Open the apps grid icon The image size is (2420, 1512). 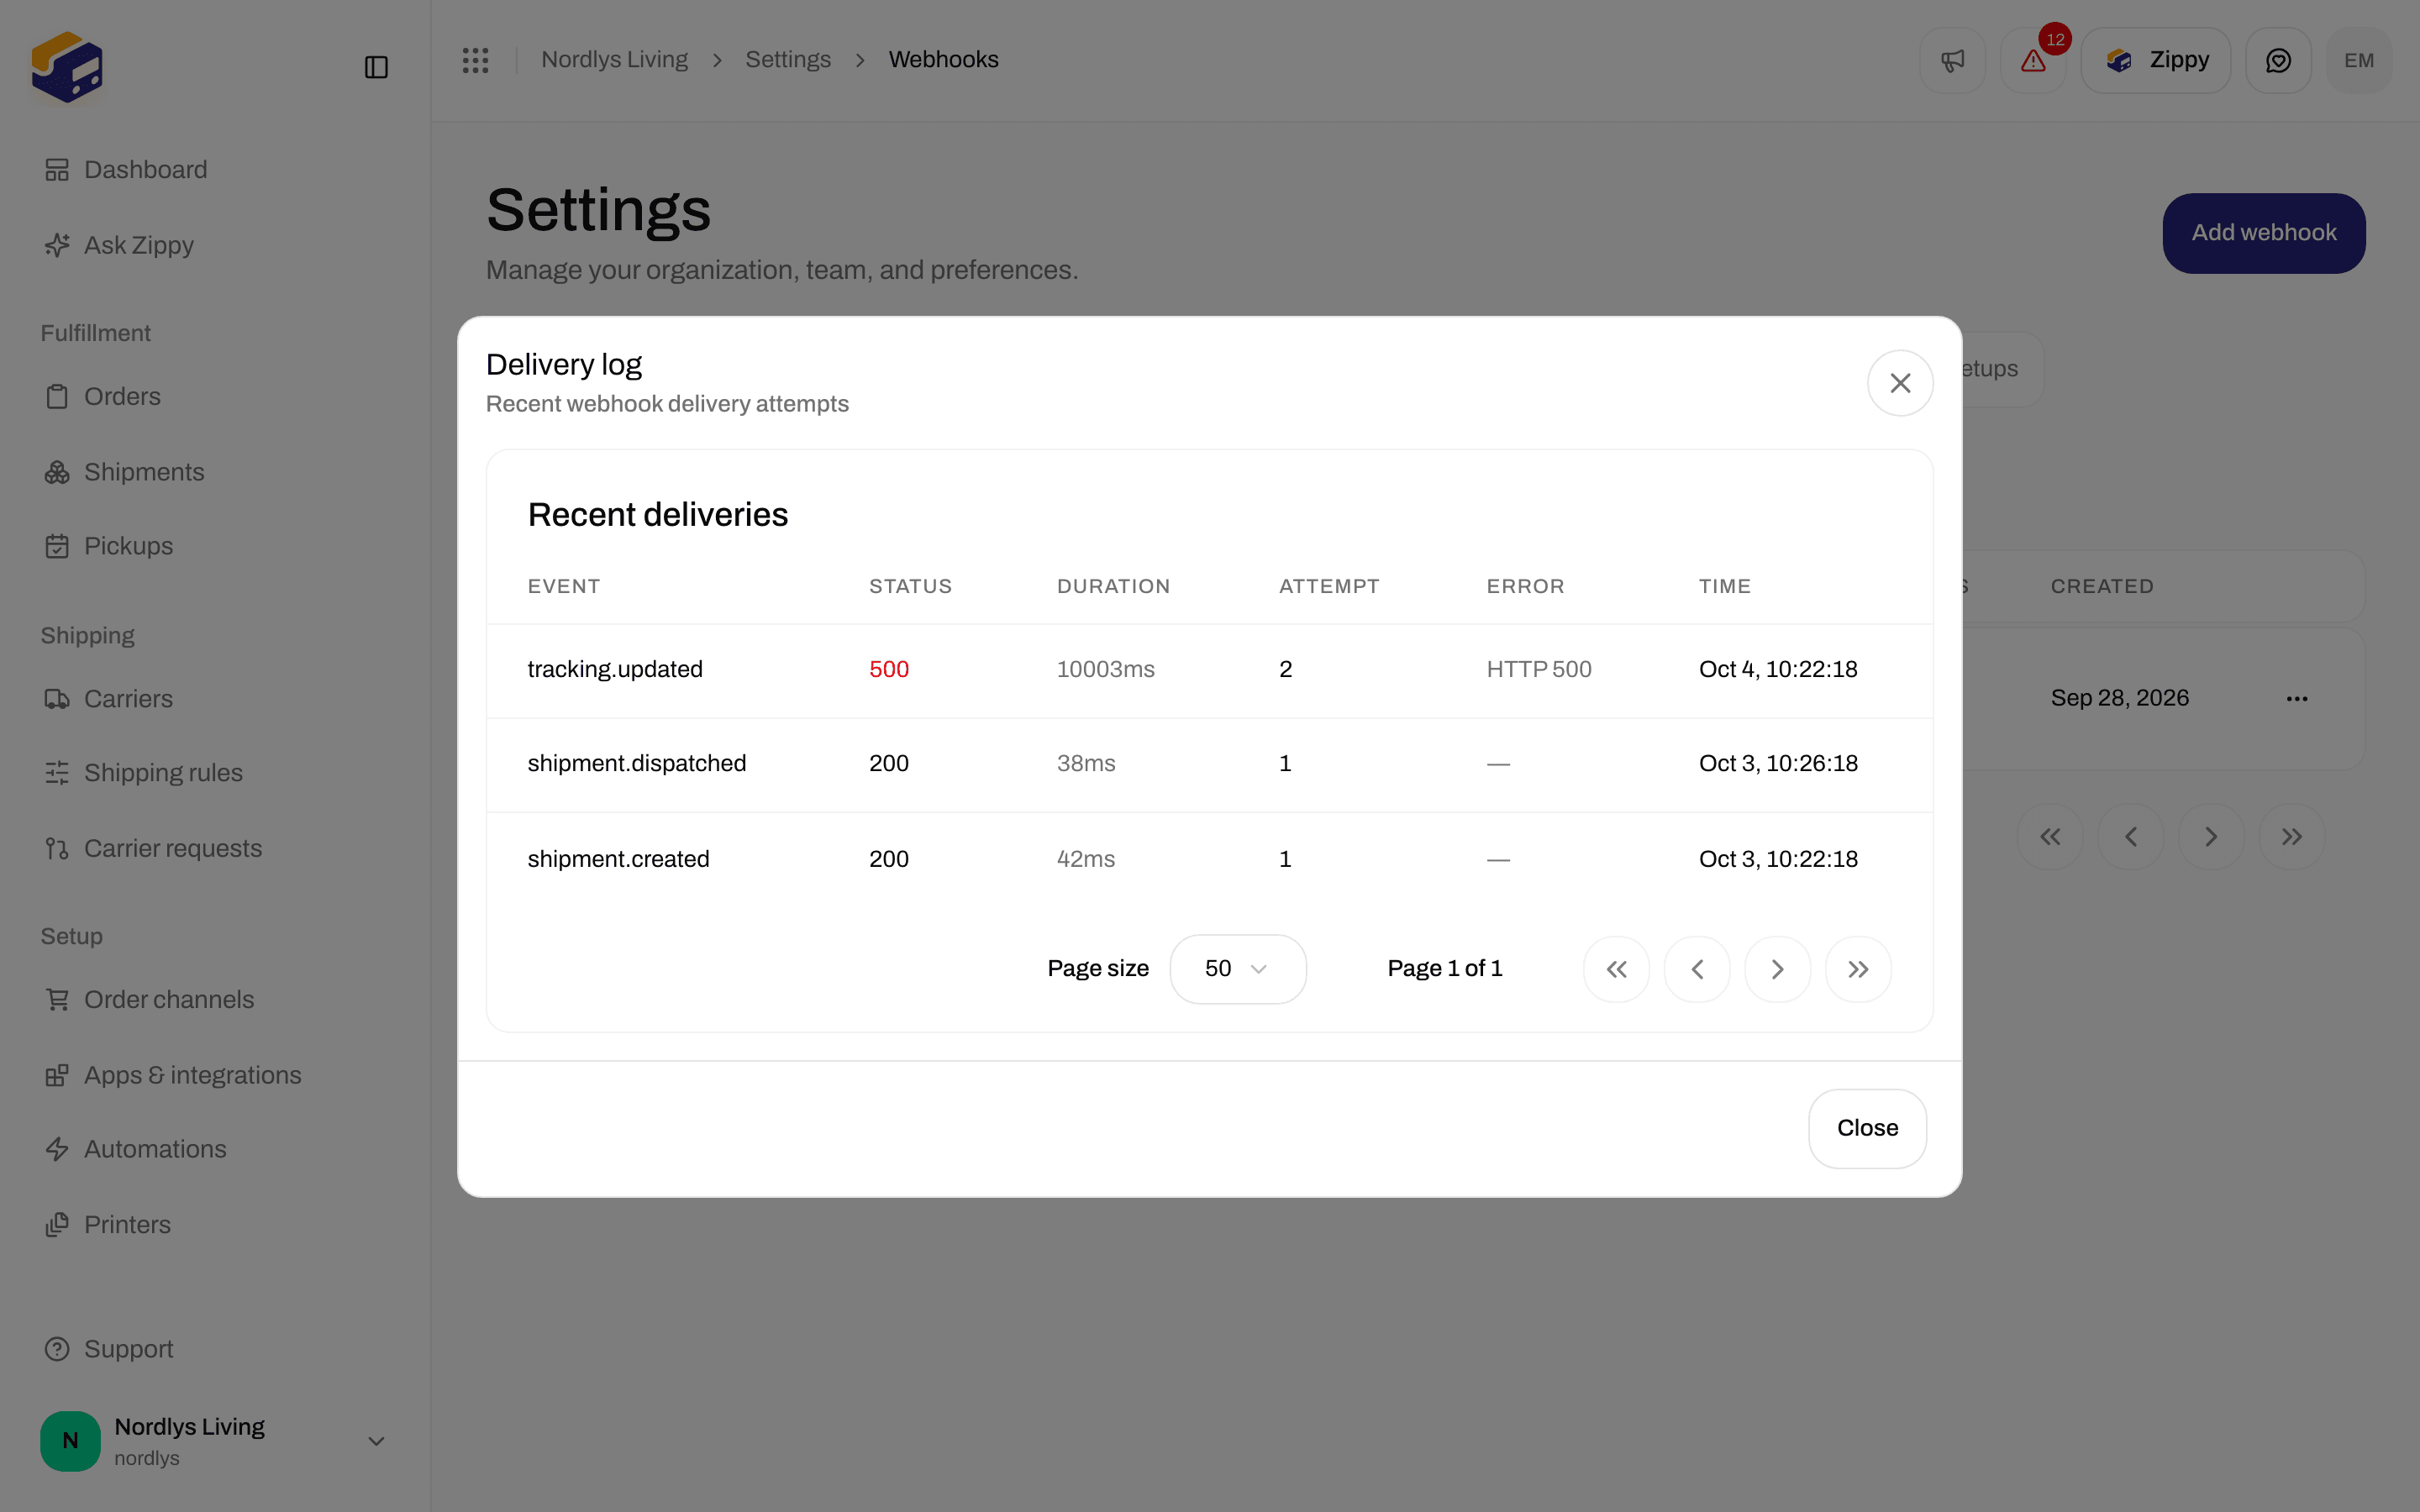point(475,60)
